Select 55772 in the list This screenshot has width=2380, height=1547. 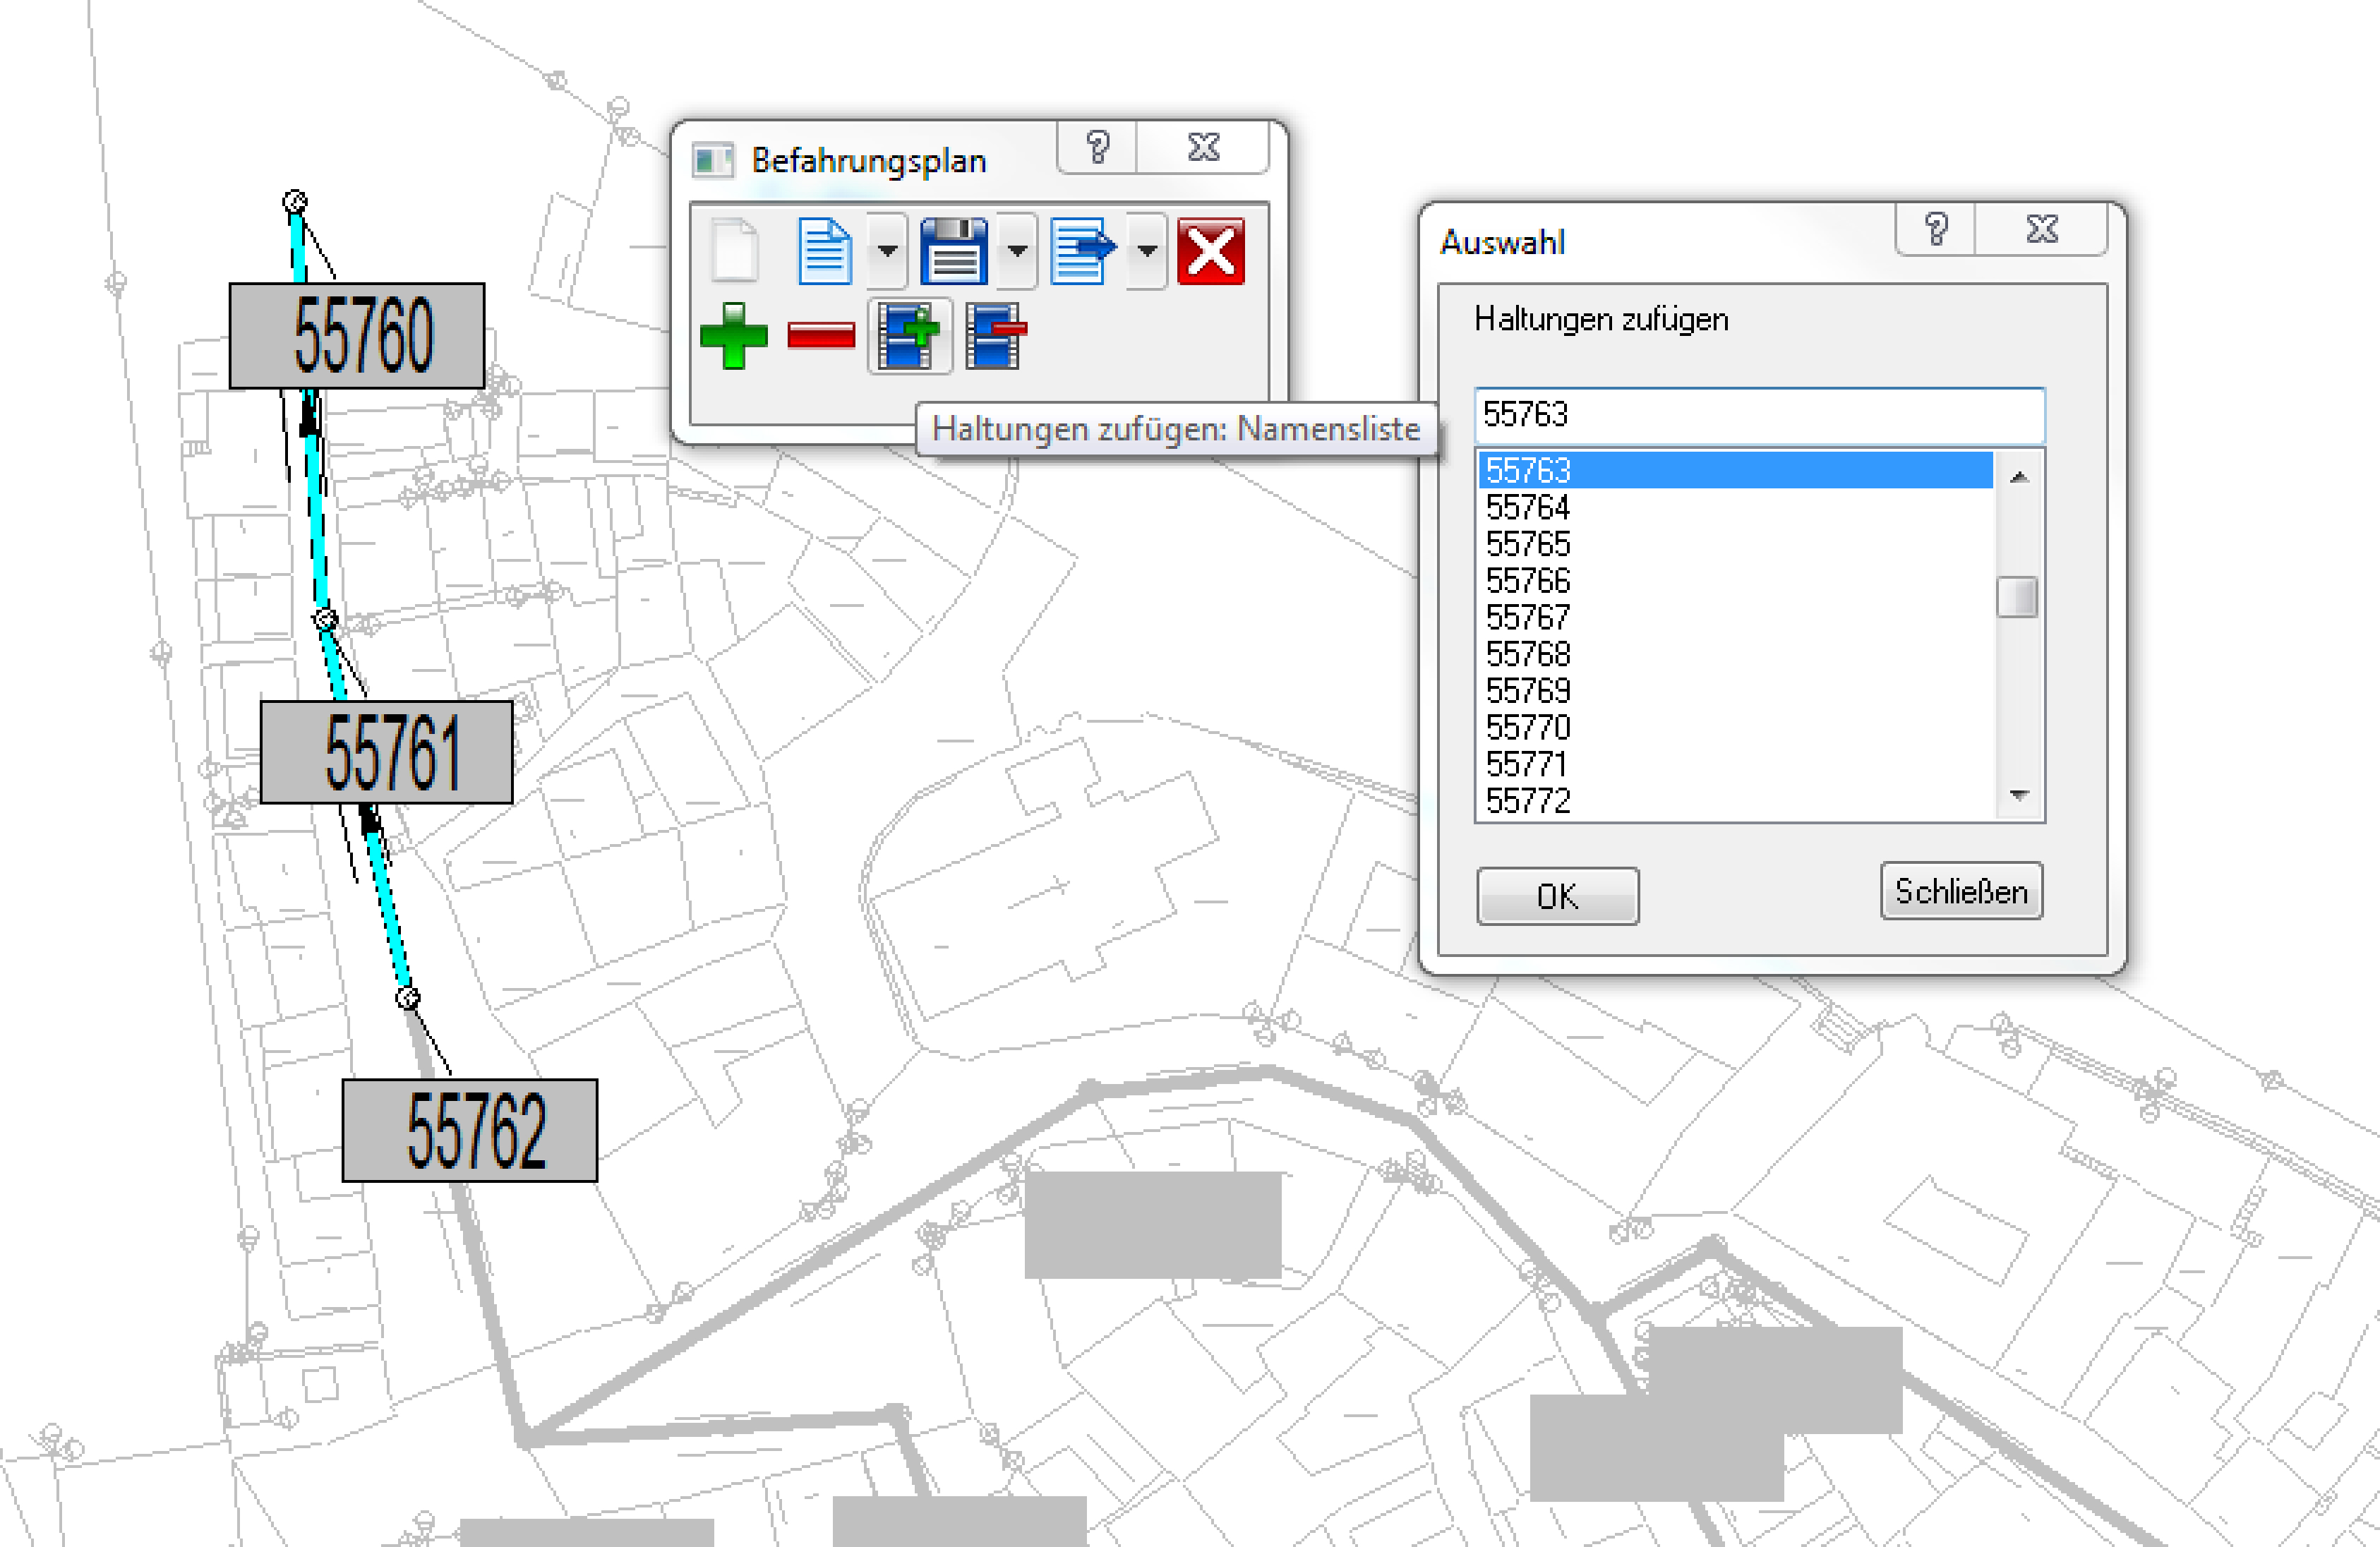coord(1735,800)
